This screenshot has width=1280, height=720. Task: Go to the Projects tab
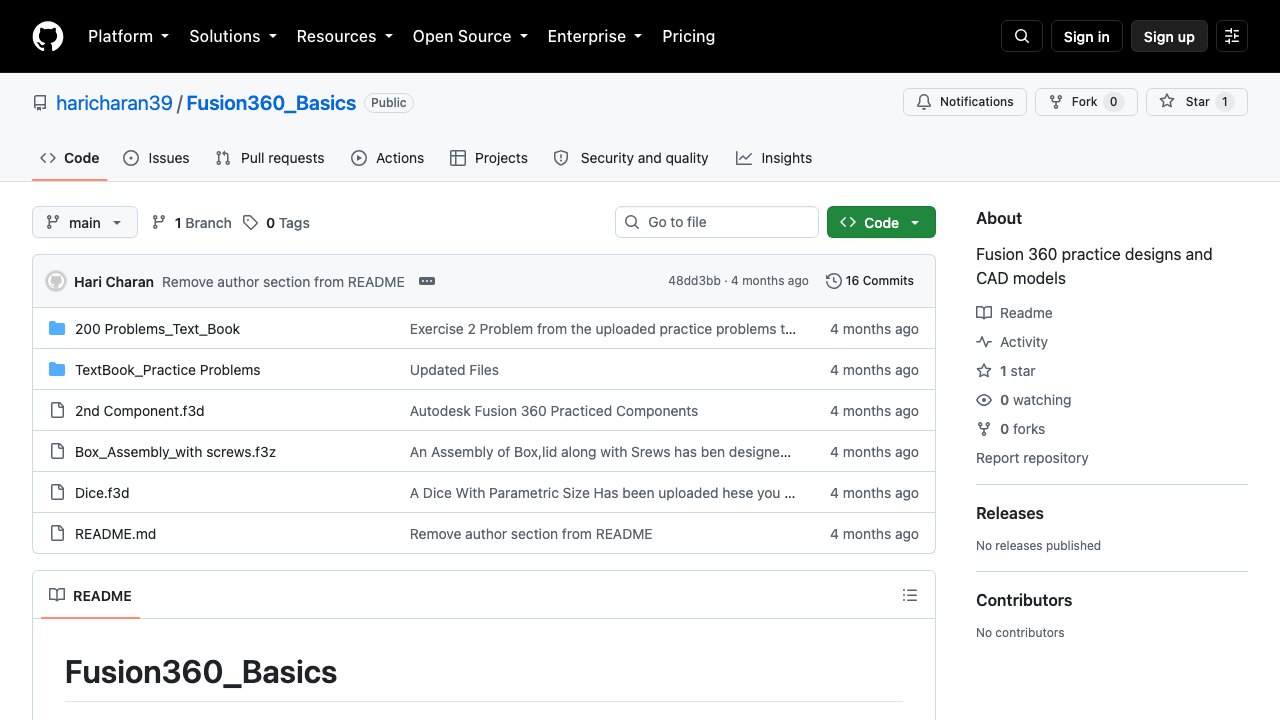click(489, 158)
